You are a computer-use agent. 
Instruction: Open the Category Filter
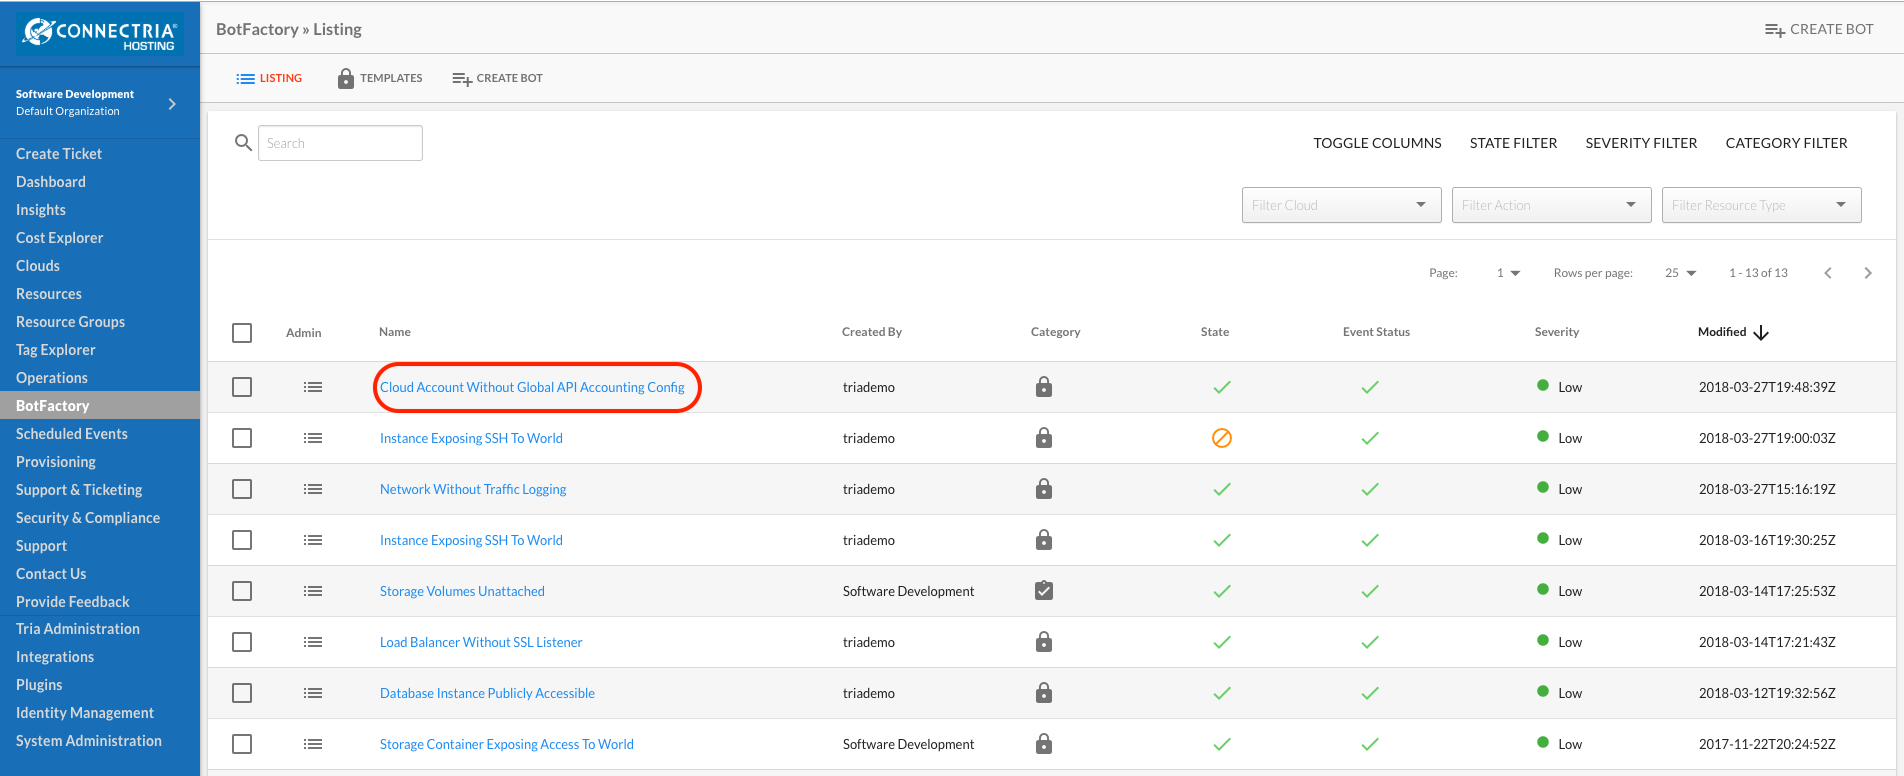click(1786, 143)
